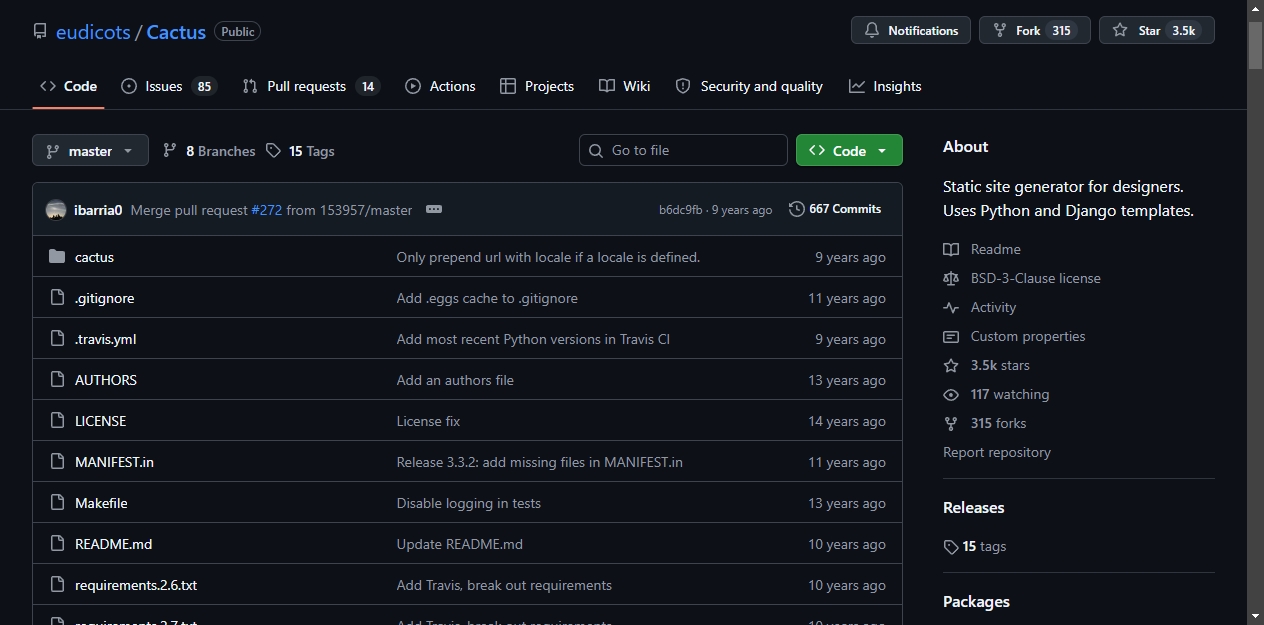Screen dimensions: 1264x625
Task: Open commit 'License fix' message
Action: pyautogui.click(x=428, y=421)
